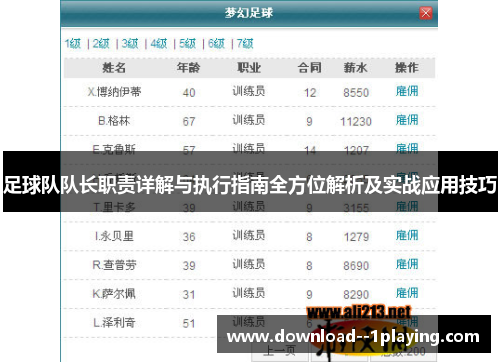Click contract 9 in K.萨尔佩 row
The width and height of the screenshot is (500, 362).
[309, 295]
